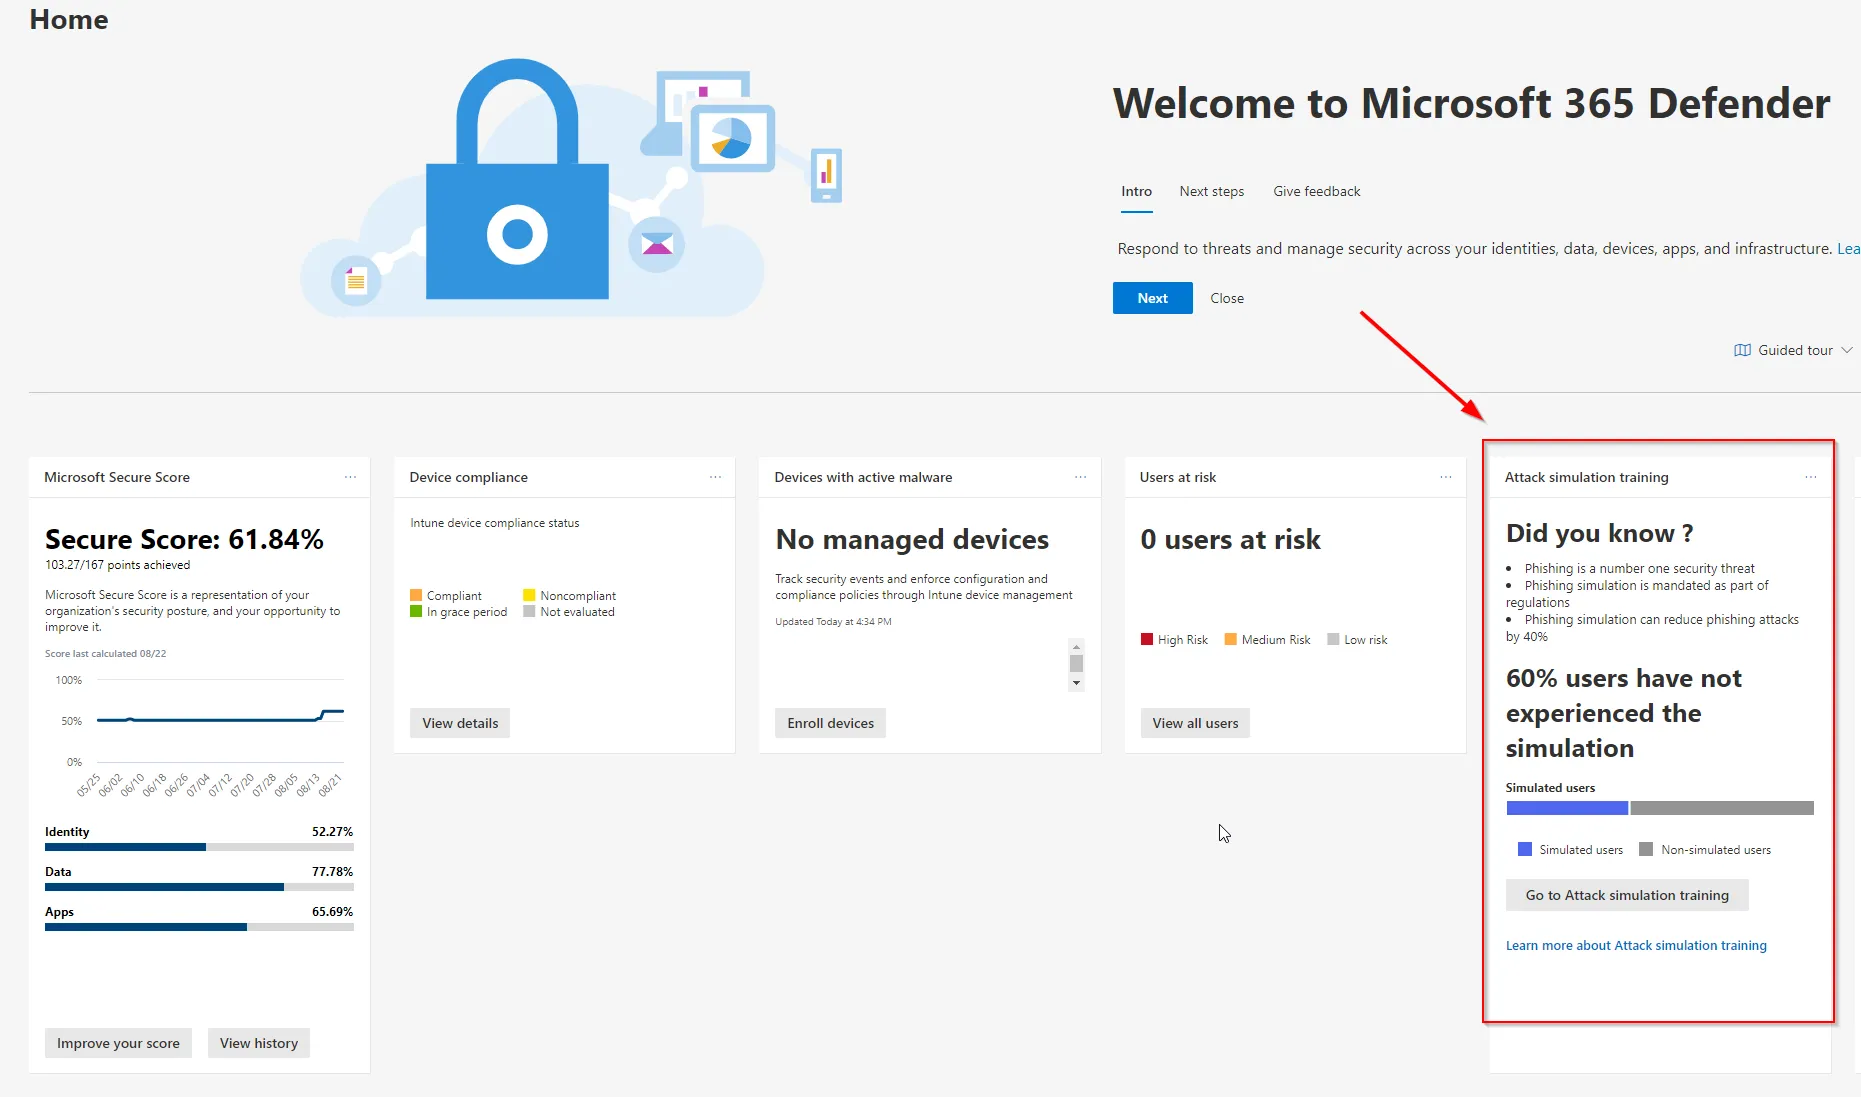Viewport: 1861px width, 1097px height.
Task: Click the Apps score progress bar
Action: point(199,927)
